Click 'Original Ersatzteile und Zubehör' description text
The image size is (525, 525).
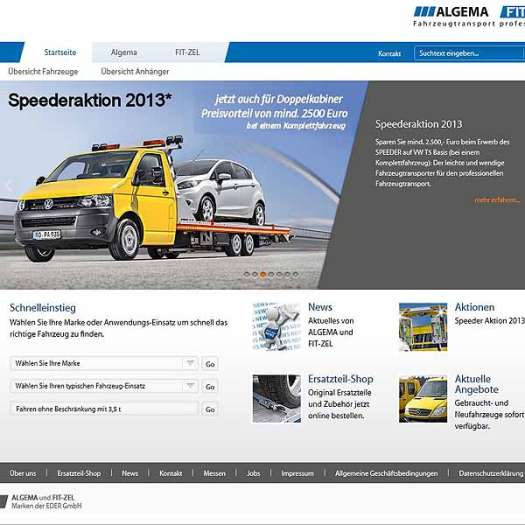[340, 404]
